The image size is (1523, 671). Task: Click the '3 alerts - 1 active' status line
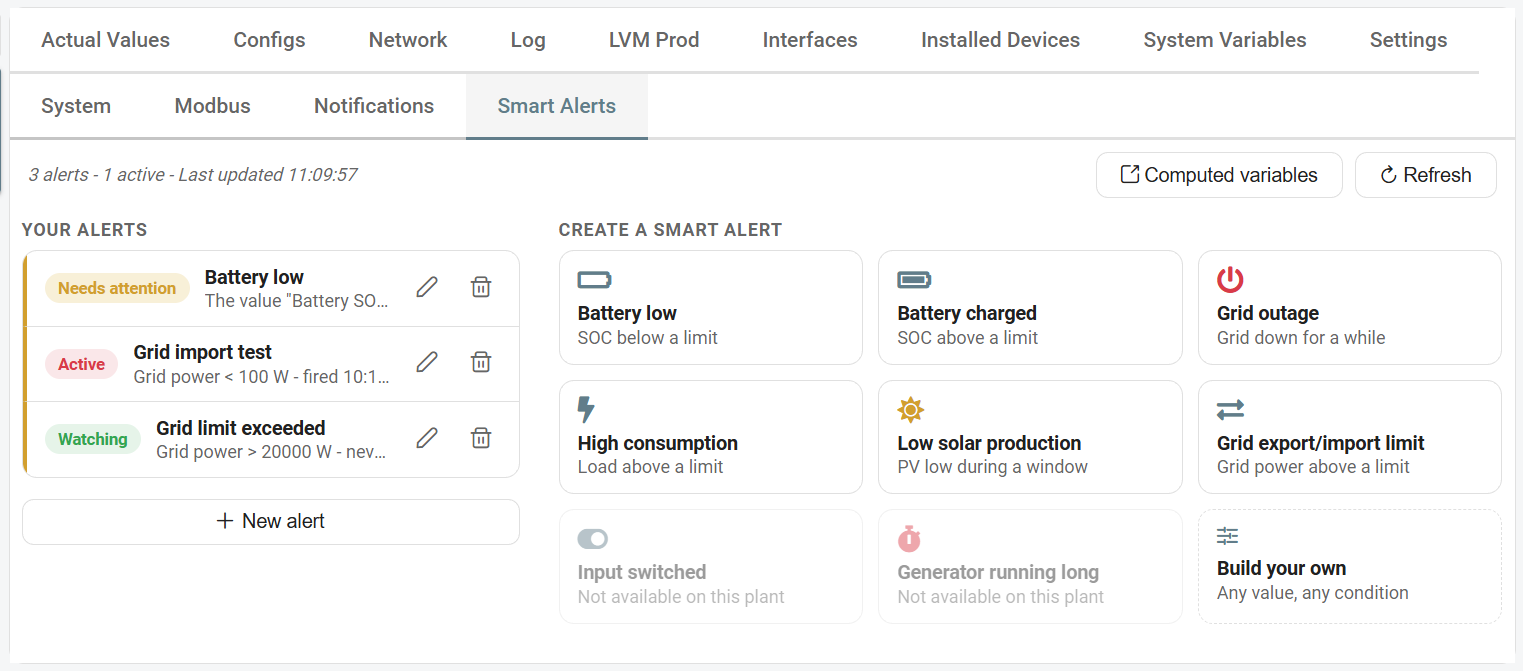[193, 175]
